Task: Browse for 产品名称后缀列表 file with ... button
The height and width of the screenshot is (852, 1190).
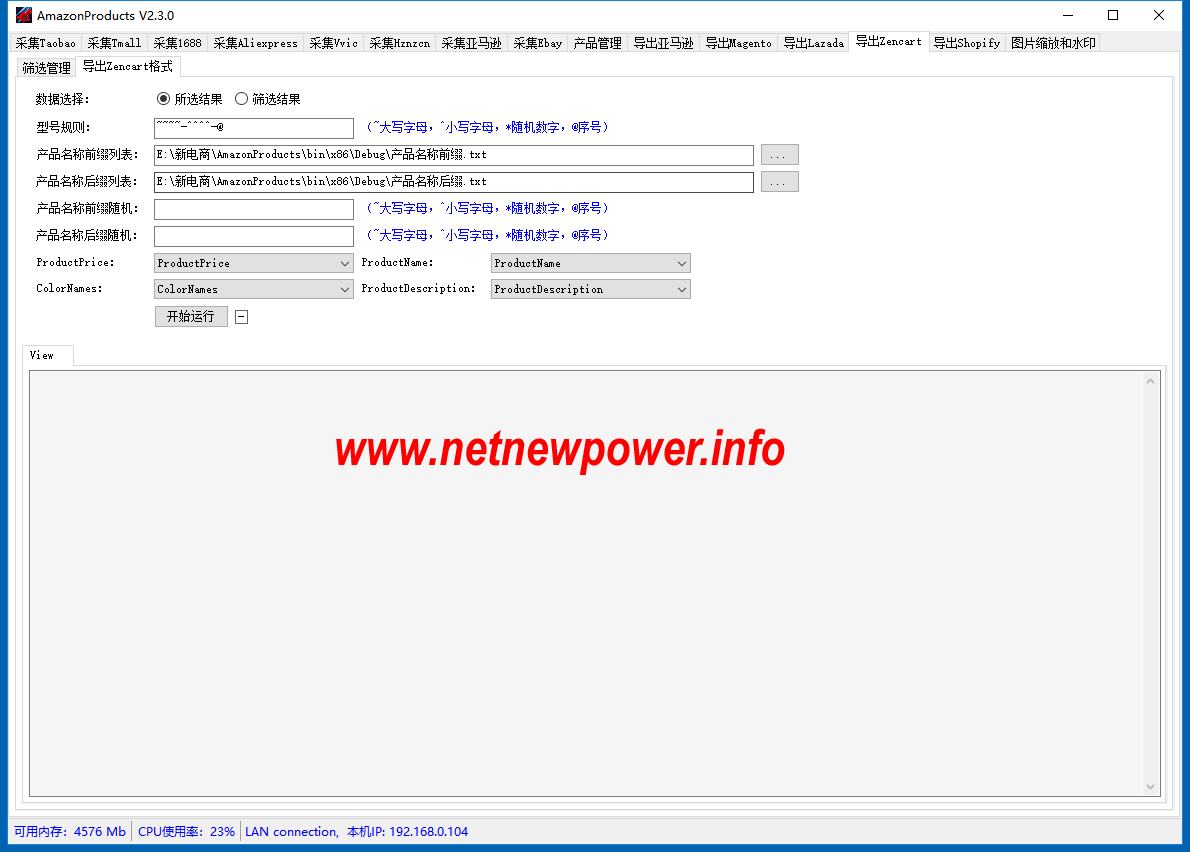Action: click(x=779, y=182)
